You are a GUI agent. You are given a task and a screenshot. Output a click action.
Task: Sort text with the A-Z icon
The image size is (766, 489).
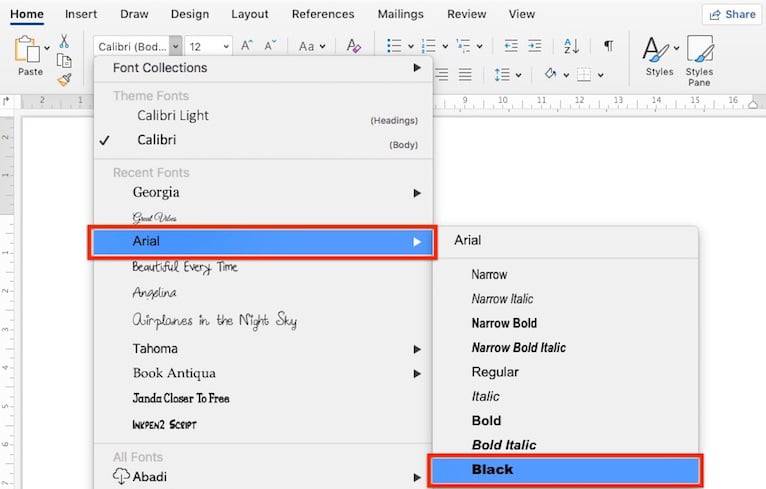point(571,46)
